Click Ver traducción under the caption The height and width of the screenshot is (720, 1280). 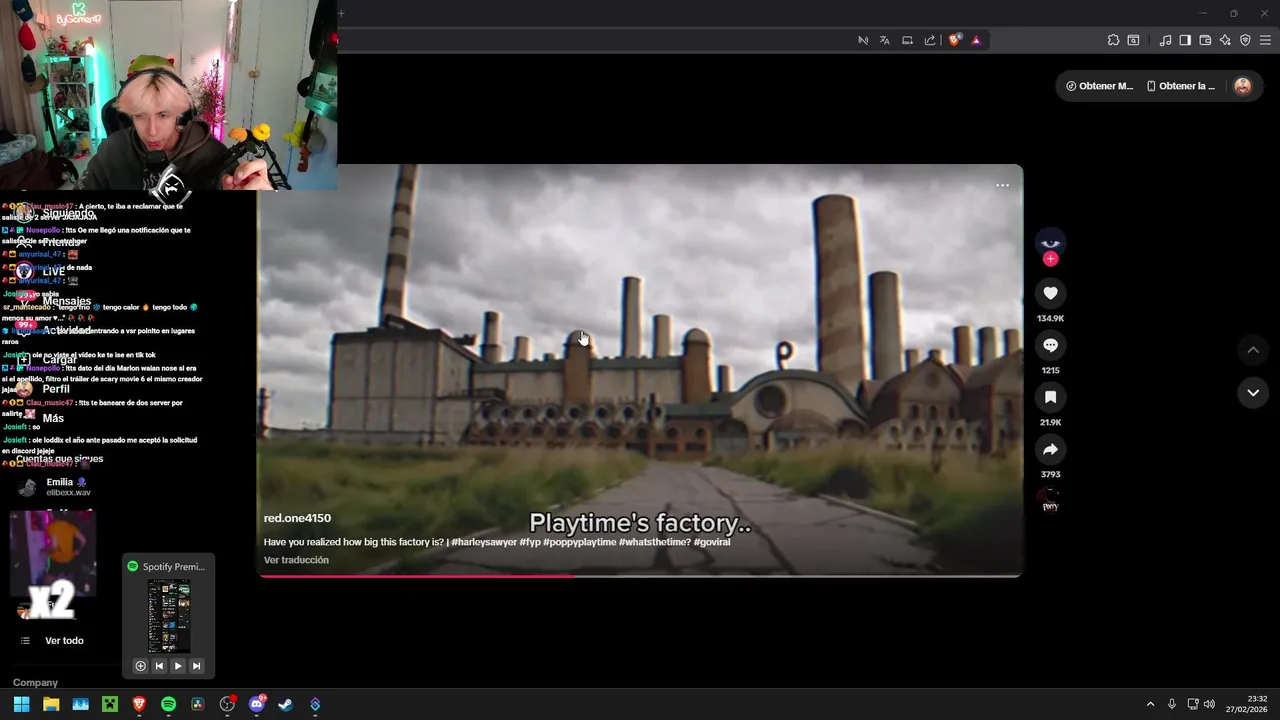296,560
